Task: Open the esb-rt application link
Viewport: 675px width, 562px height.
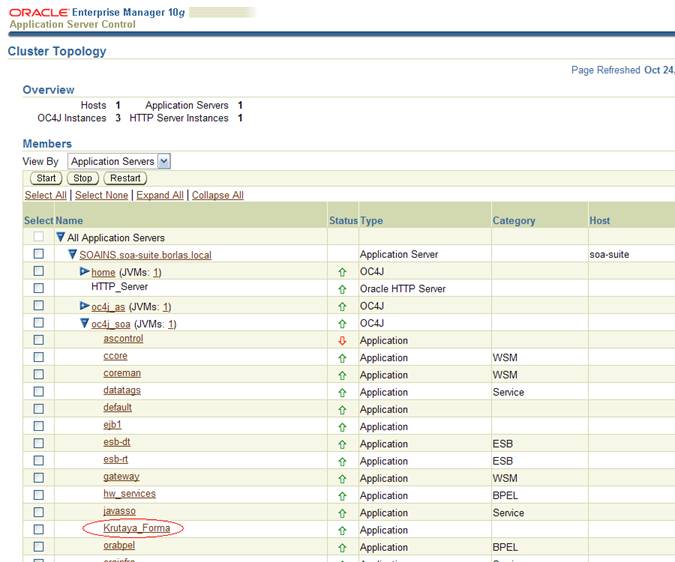Action: tap(116, 459)
